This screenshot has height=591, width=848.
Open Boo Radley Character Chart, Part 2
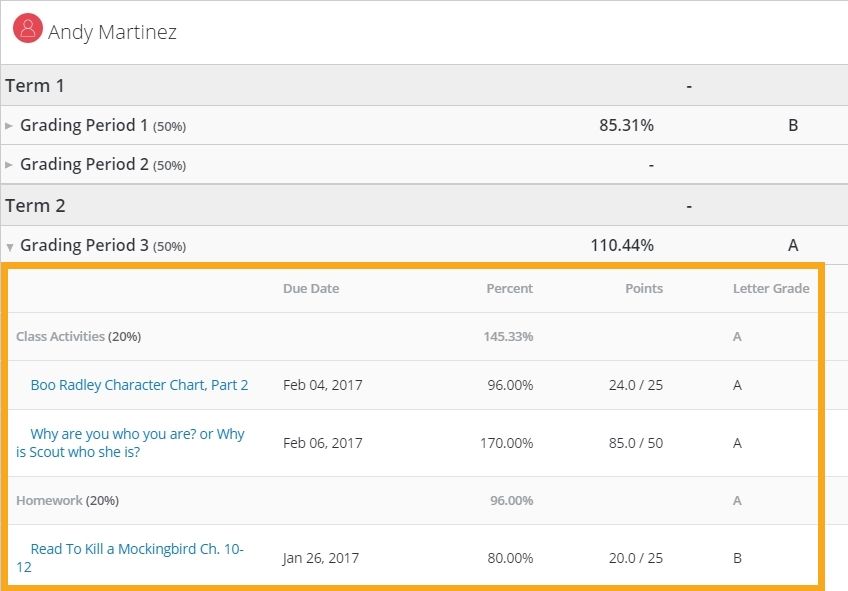click(x=139, y=385)
